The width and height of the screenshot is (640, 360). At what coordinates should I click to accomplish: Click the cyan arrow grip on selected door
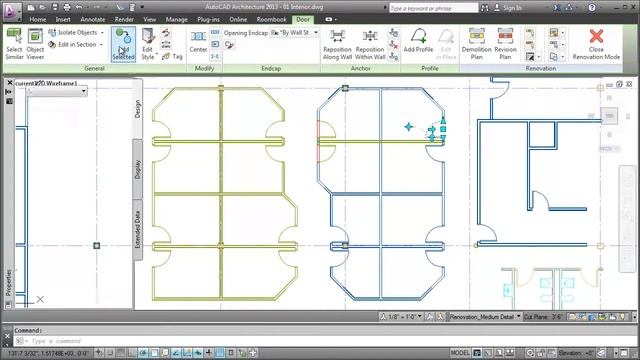[x=431, y=130]
